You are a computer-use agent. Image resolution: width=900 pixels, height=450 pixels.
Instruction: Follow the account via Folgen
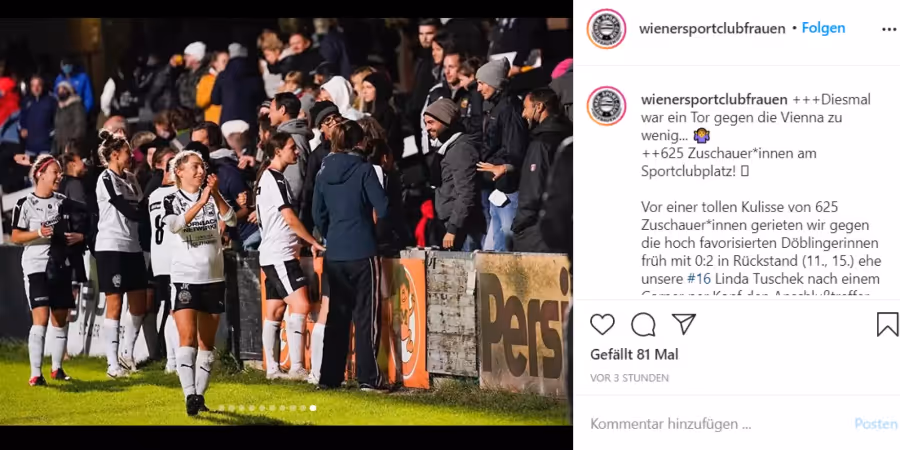pyautogui.click(x=823, y=28)
